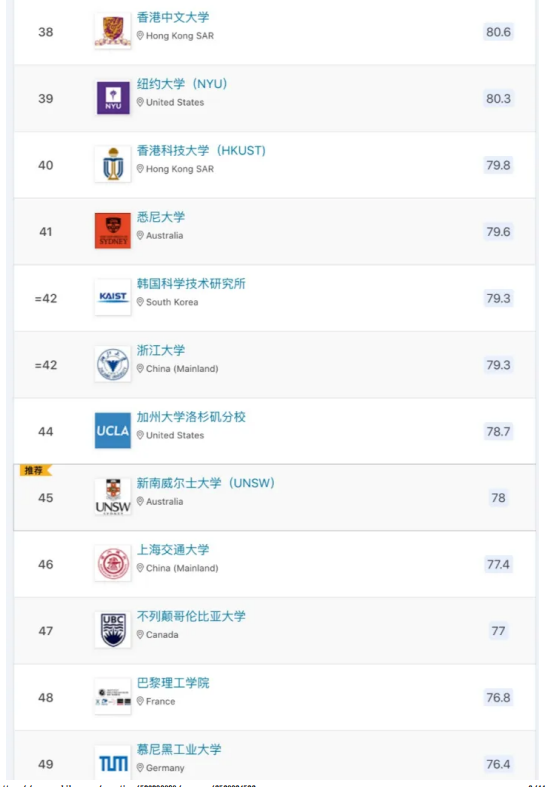
Task: Open the 新南威尔士大学 (UNSW) link
Action: 206,483
